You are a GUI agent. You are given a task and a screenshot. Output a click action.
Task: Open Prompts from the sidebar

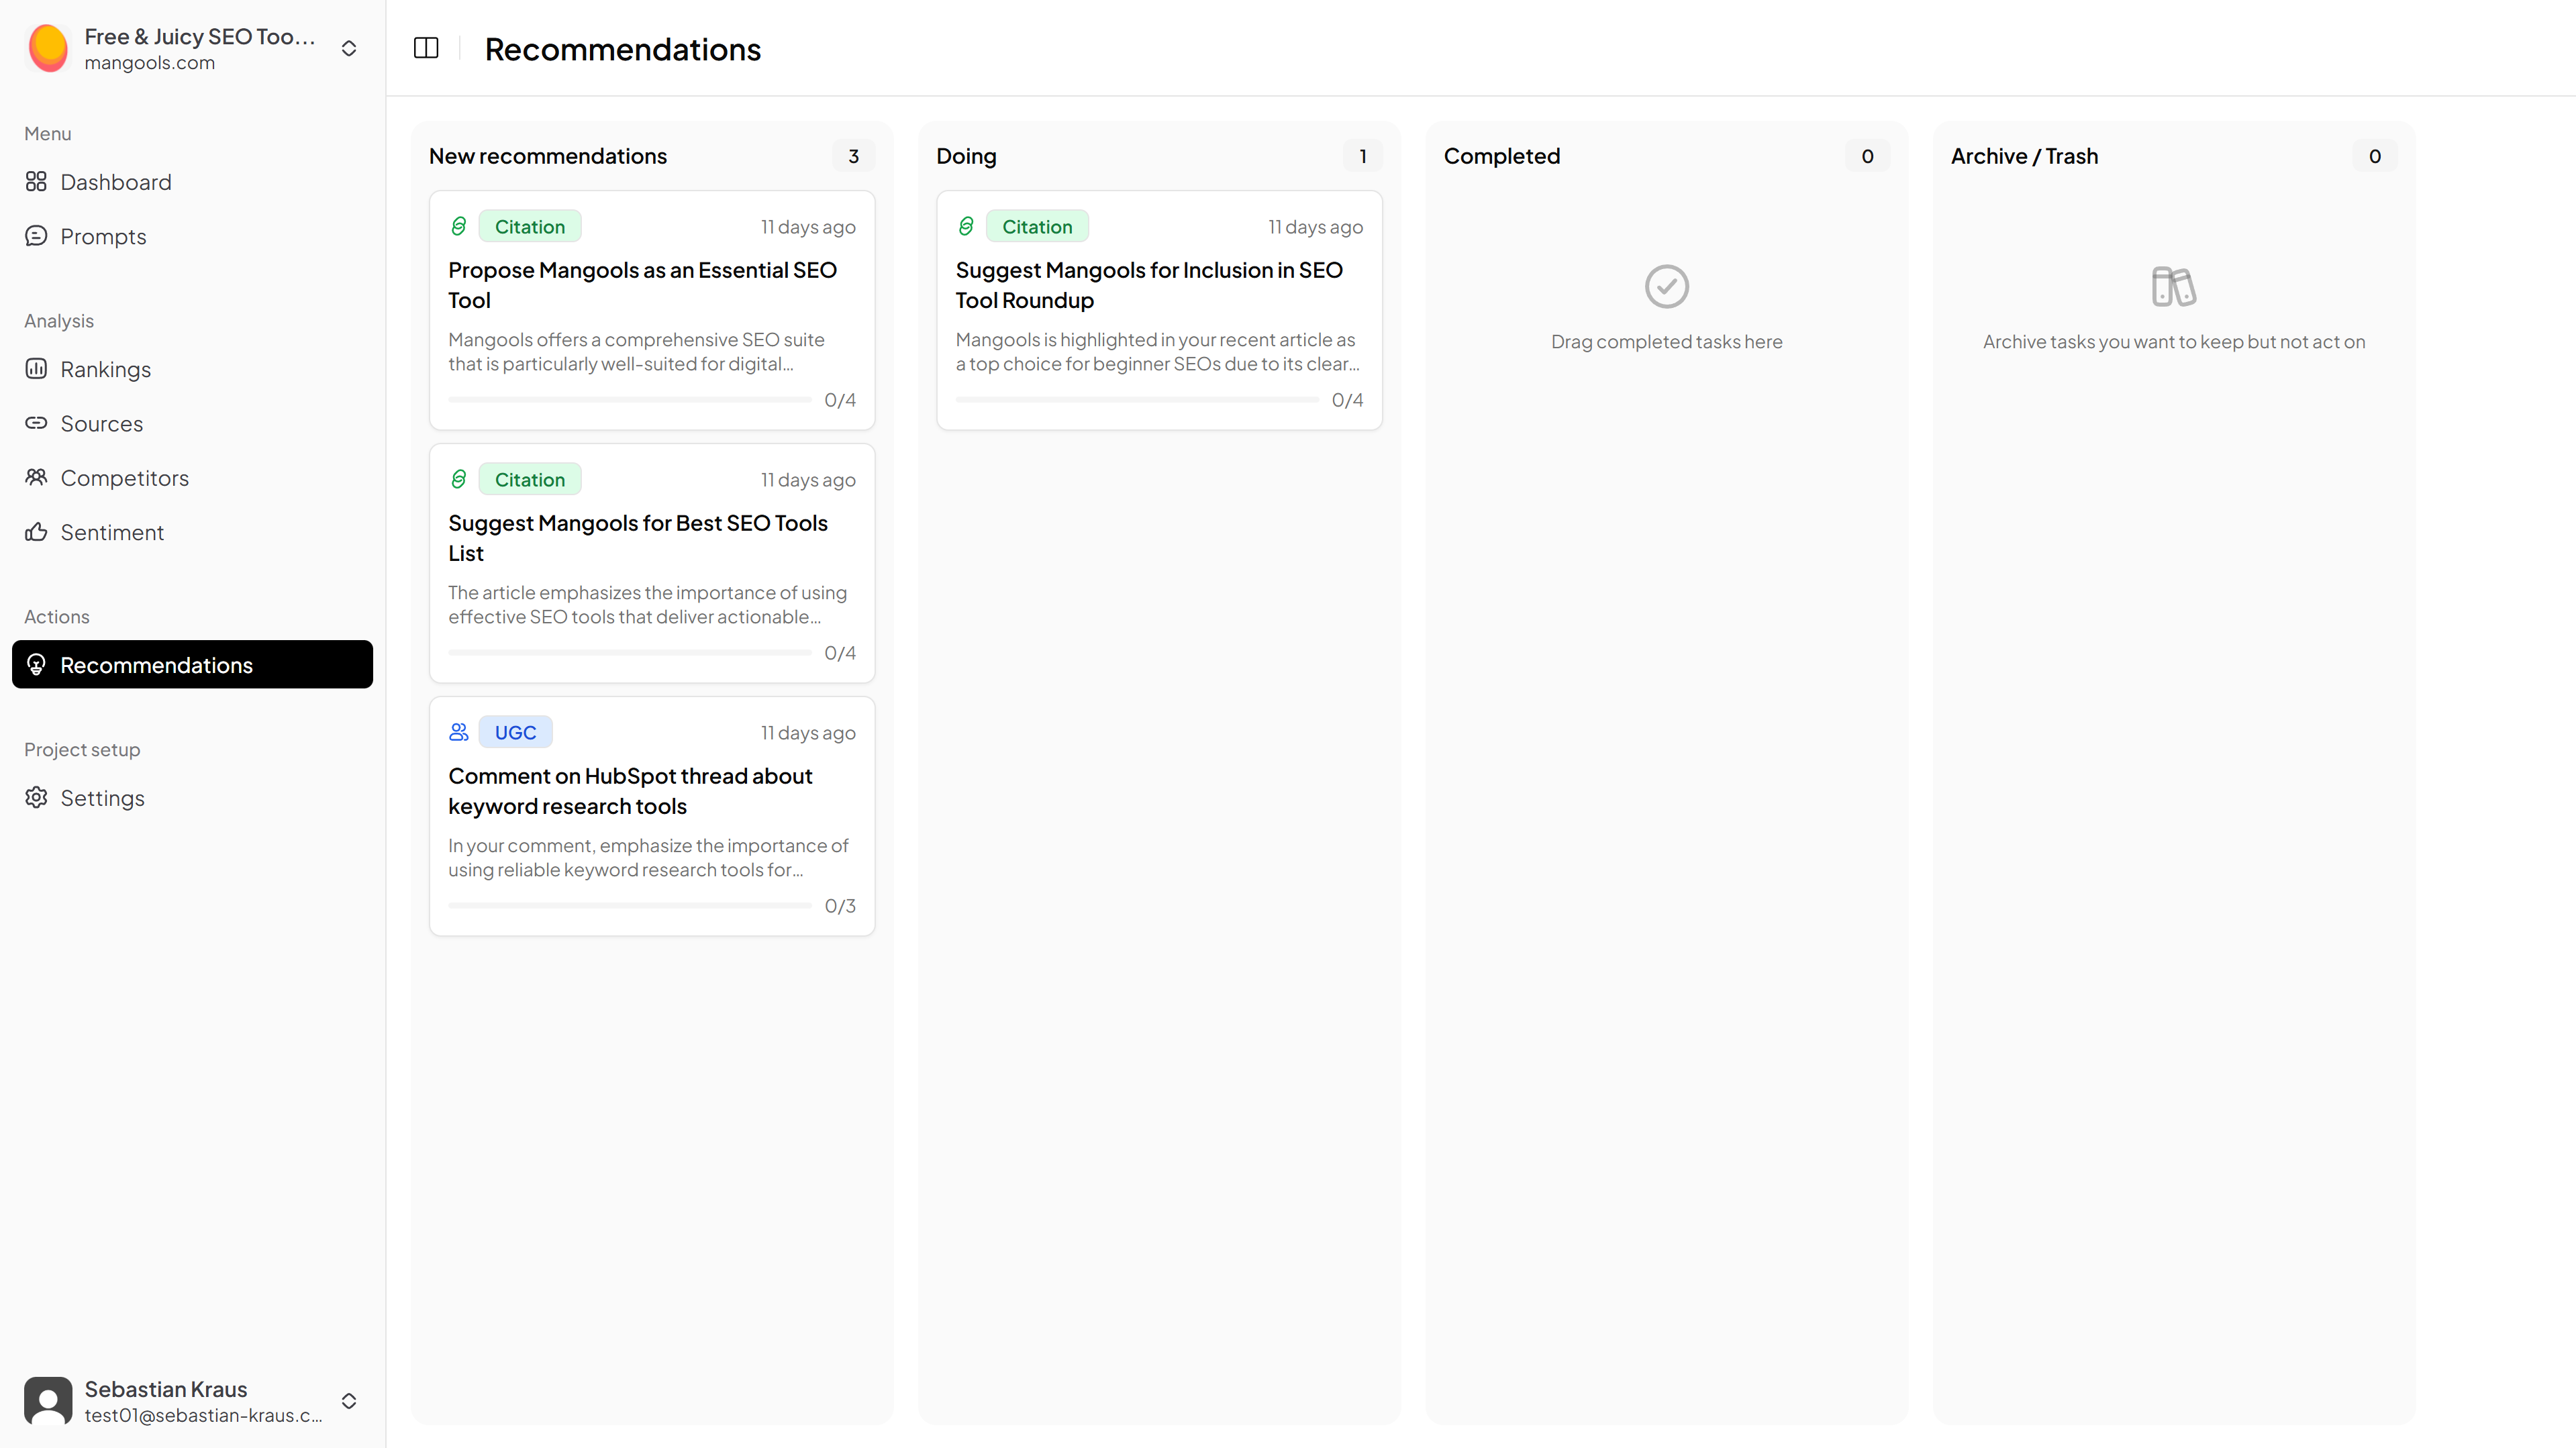pos(102,236)
